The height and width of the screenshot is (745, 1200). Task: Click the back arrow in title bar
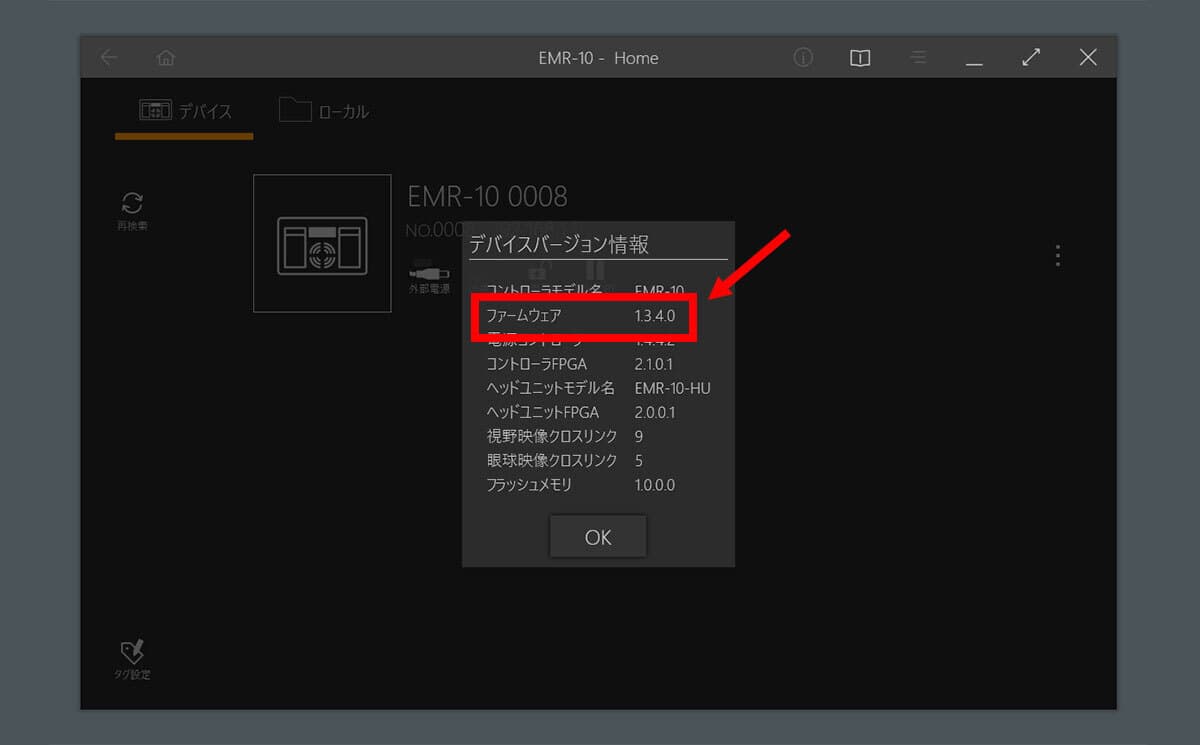[109, 58]
